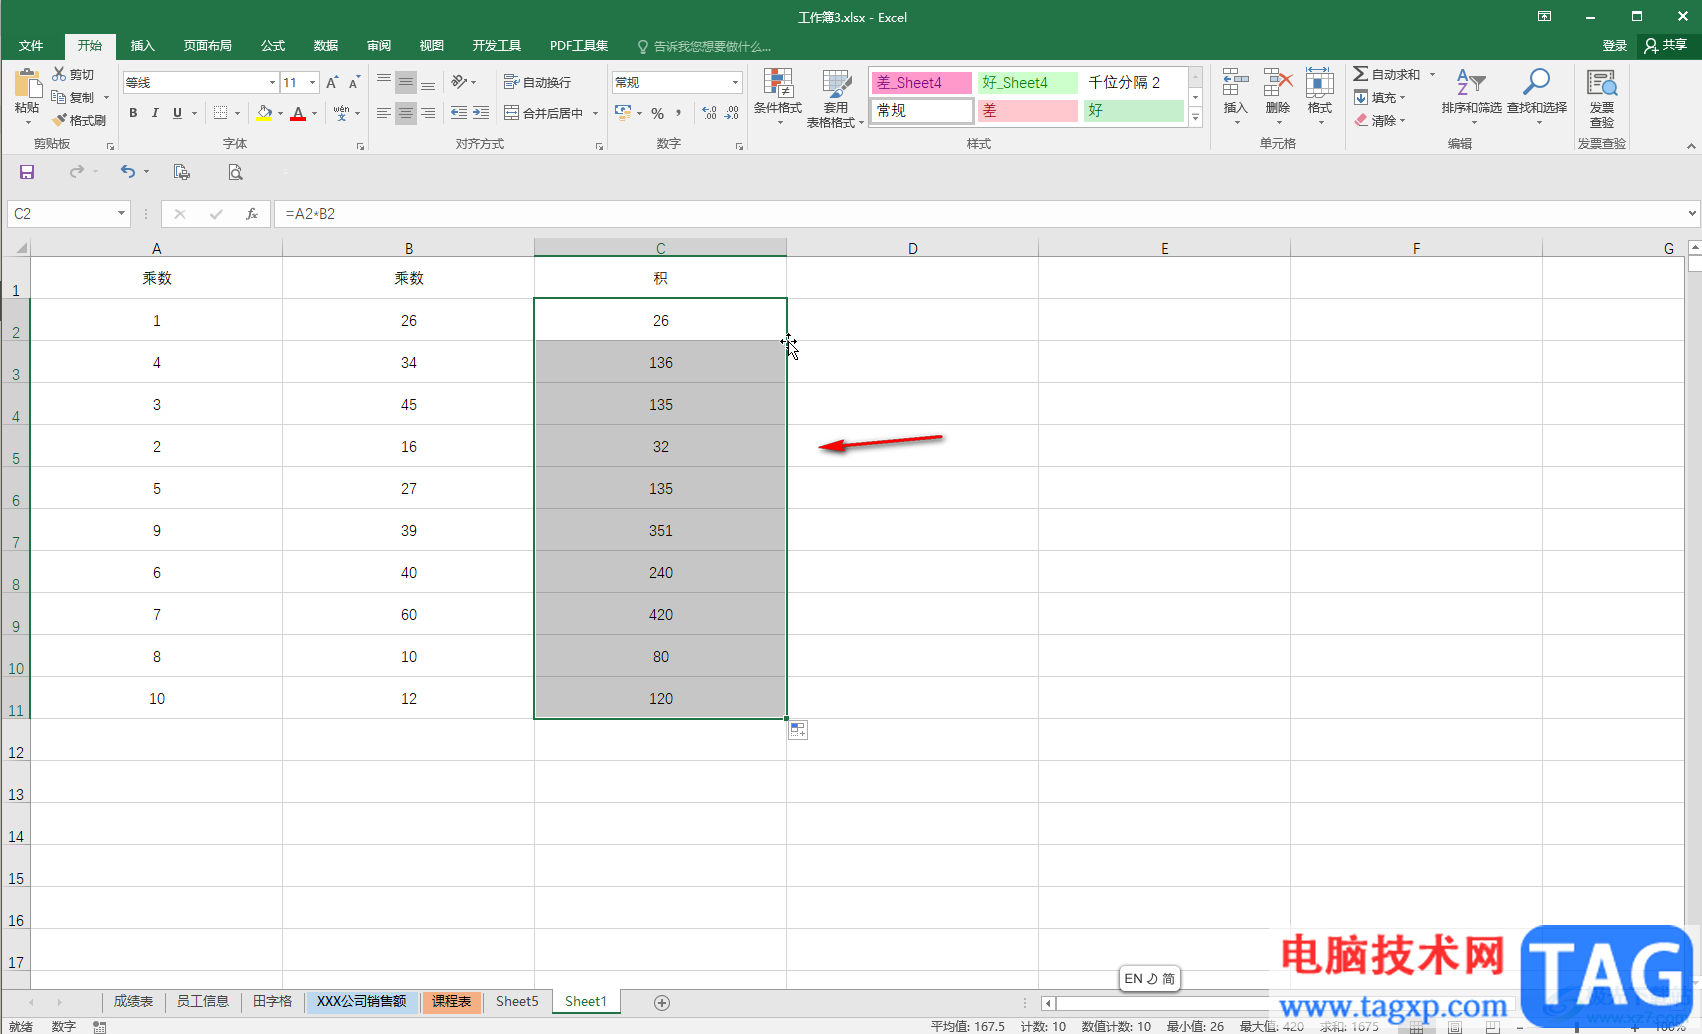Click the decrease decimal icon
This screenshot has height=1034, width=1702.
pyautogui.click(x=732, y=113)
